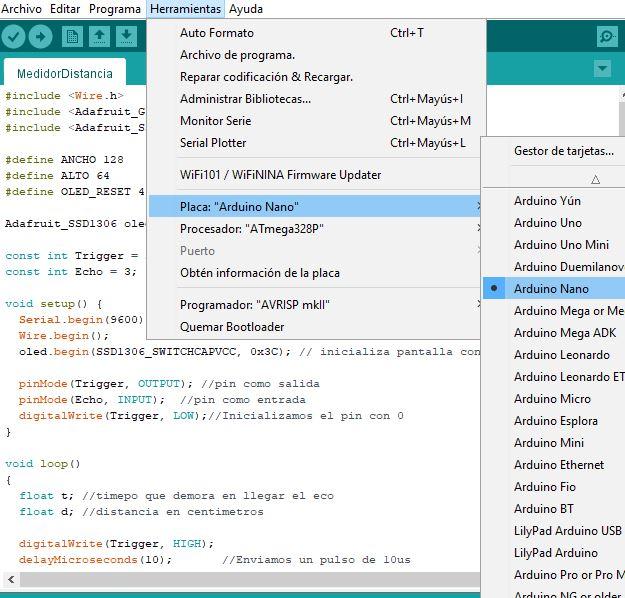625x598 pixels.
Task: Pick Arduino Ethernet from board list
Action: (554, 464)
